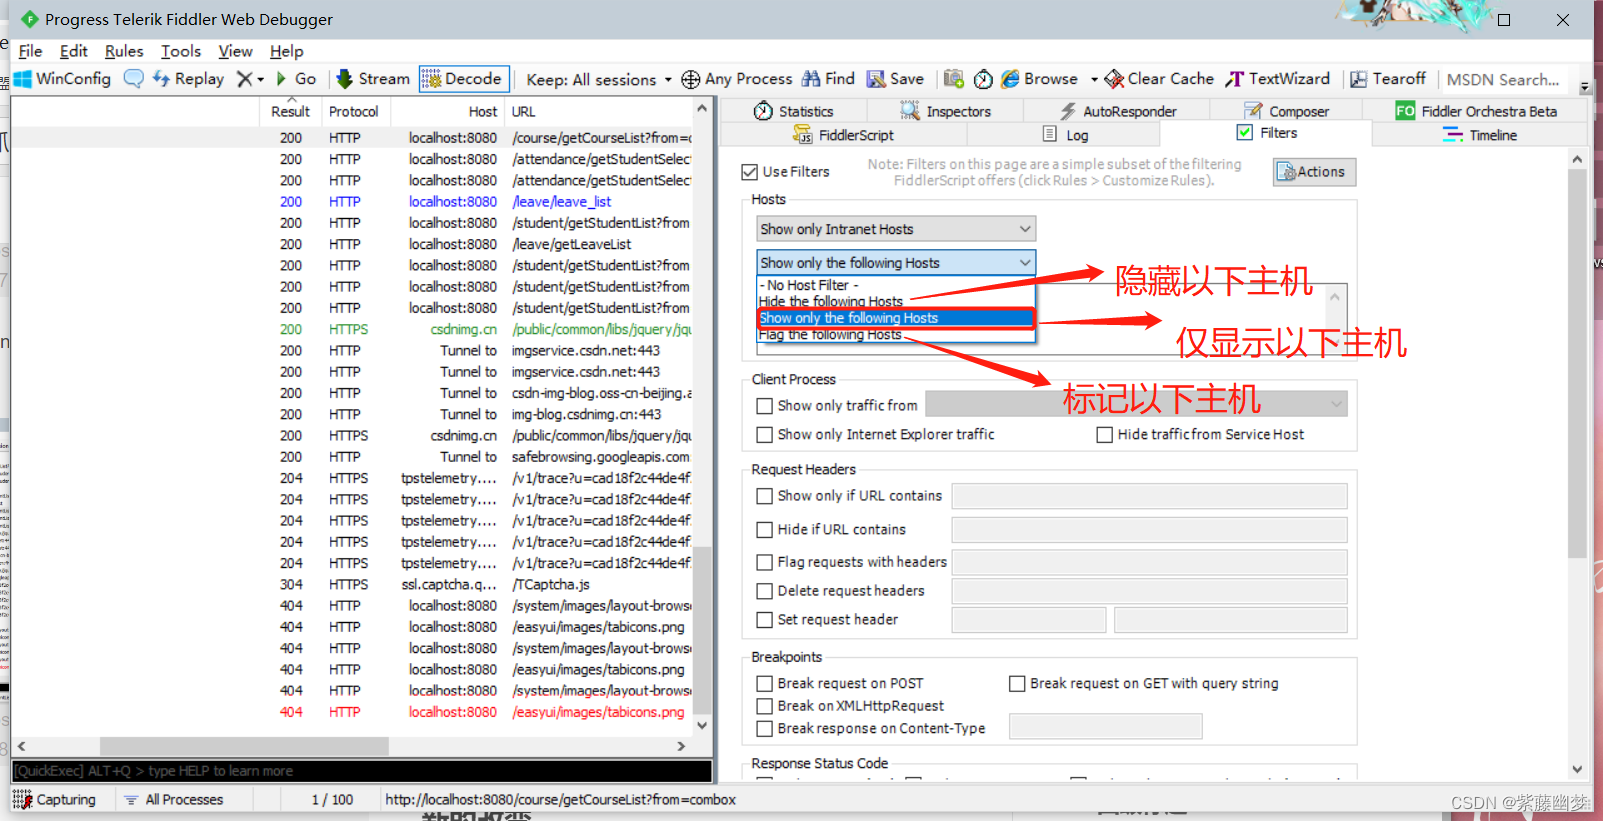The width and height of the screenshot is (1603, 821).
Task: Choose Hide the following Hosts option
Action: [896, 301]
